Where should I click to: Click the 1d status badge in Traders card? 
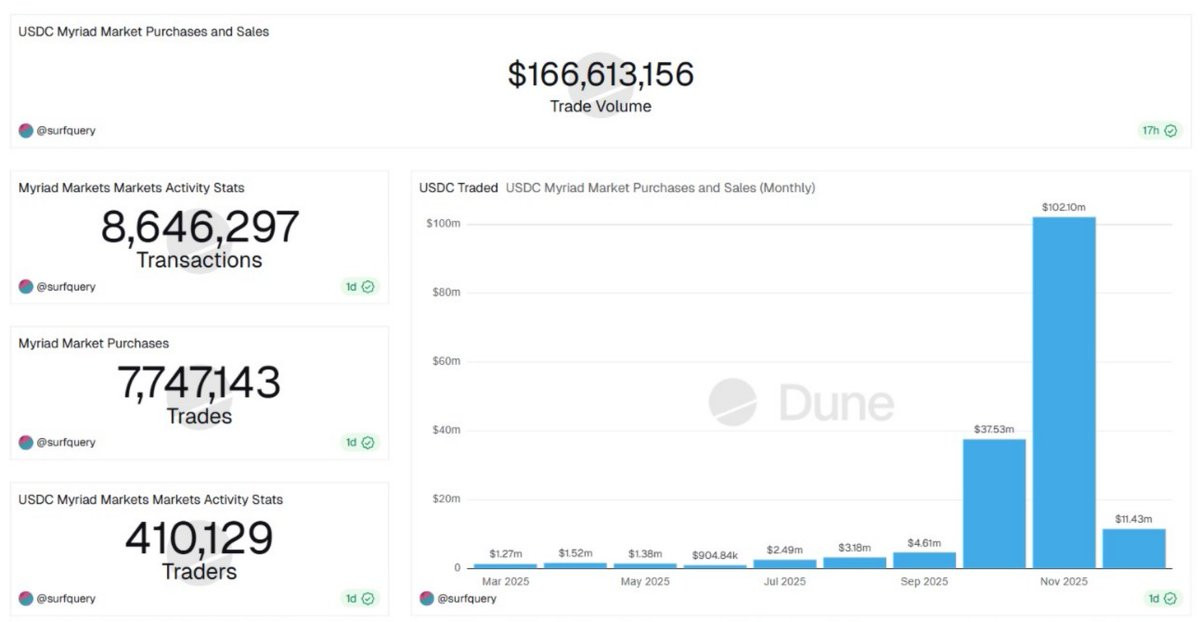coord(360,598)
